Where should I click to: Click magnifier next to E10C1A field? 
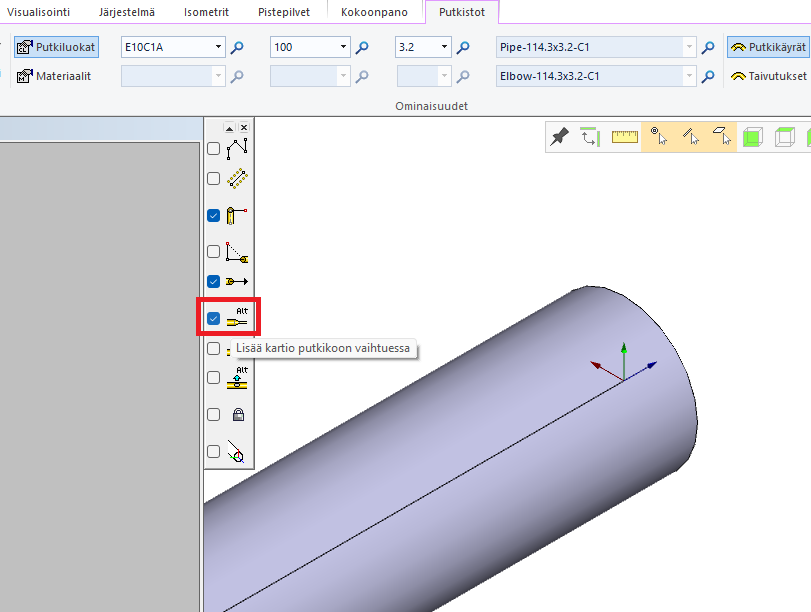tap(237, 47)
